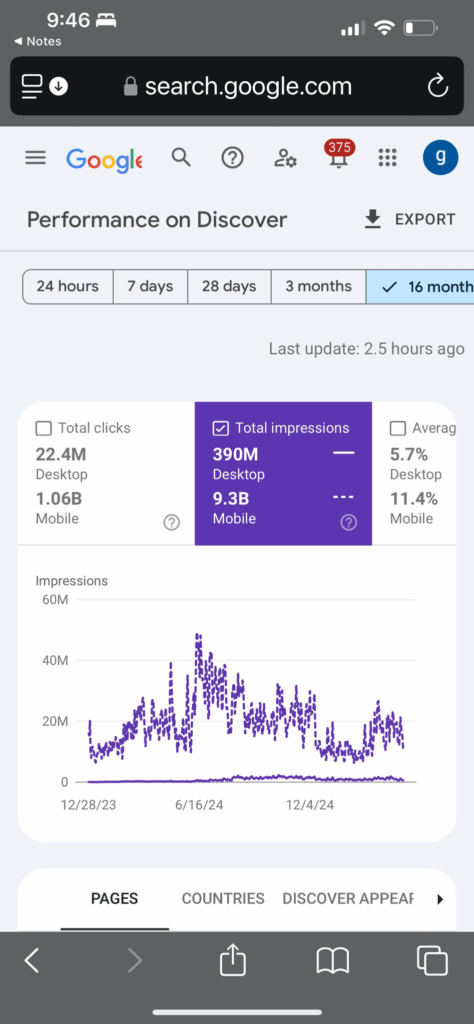The image size is (474, 1024).
Task: Select the 24 hours range
Action: [68, 287]
